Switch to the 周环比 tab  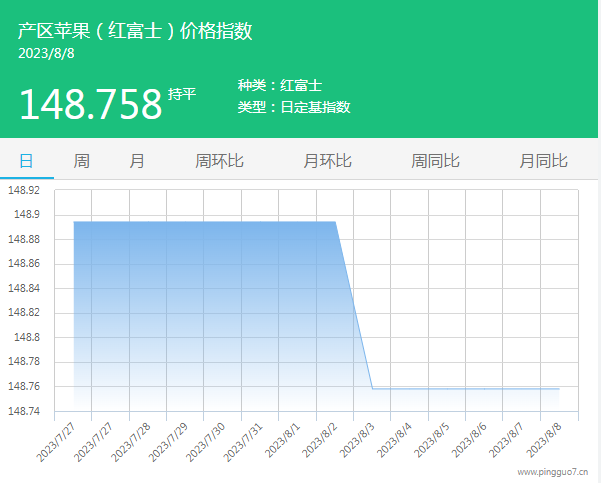(x=219, y=161)
